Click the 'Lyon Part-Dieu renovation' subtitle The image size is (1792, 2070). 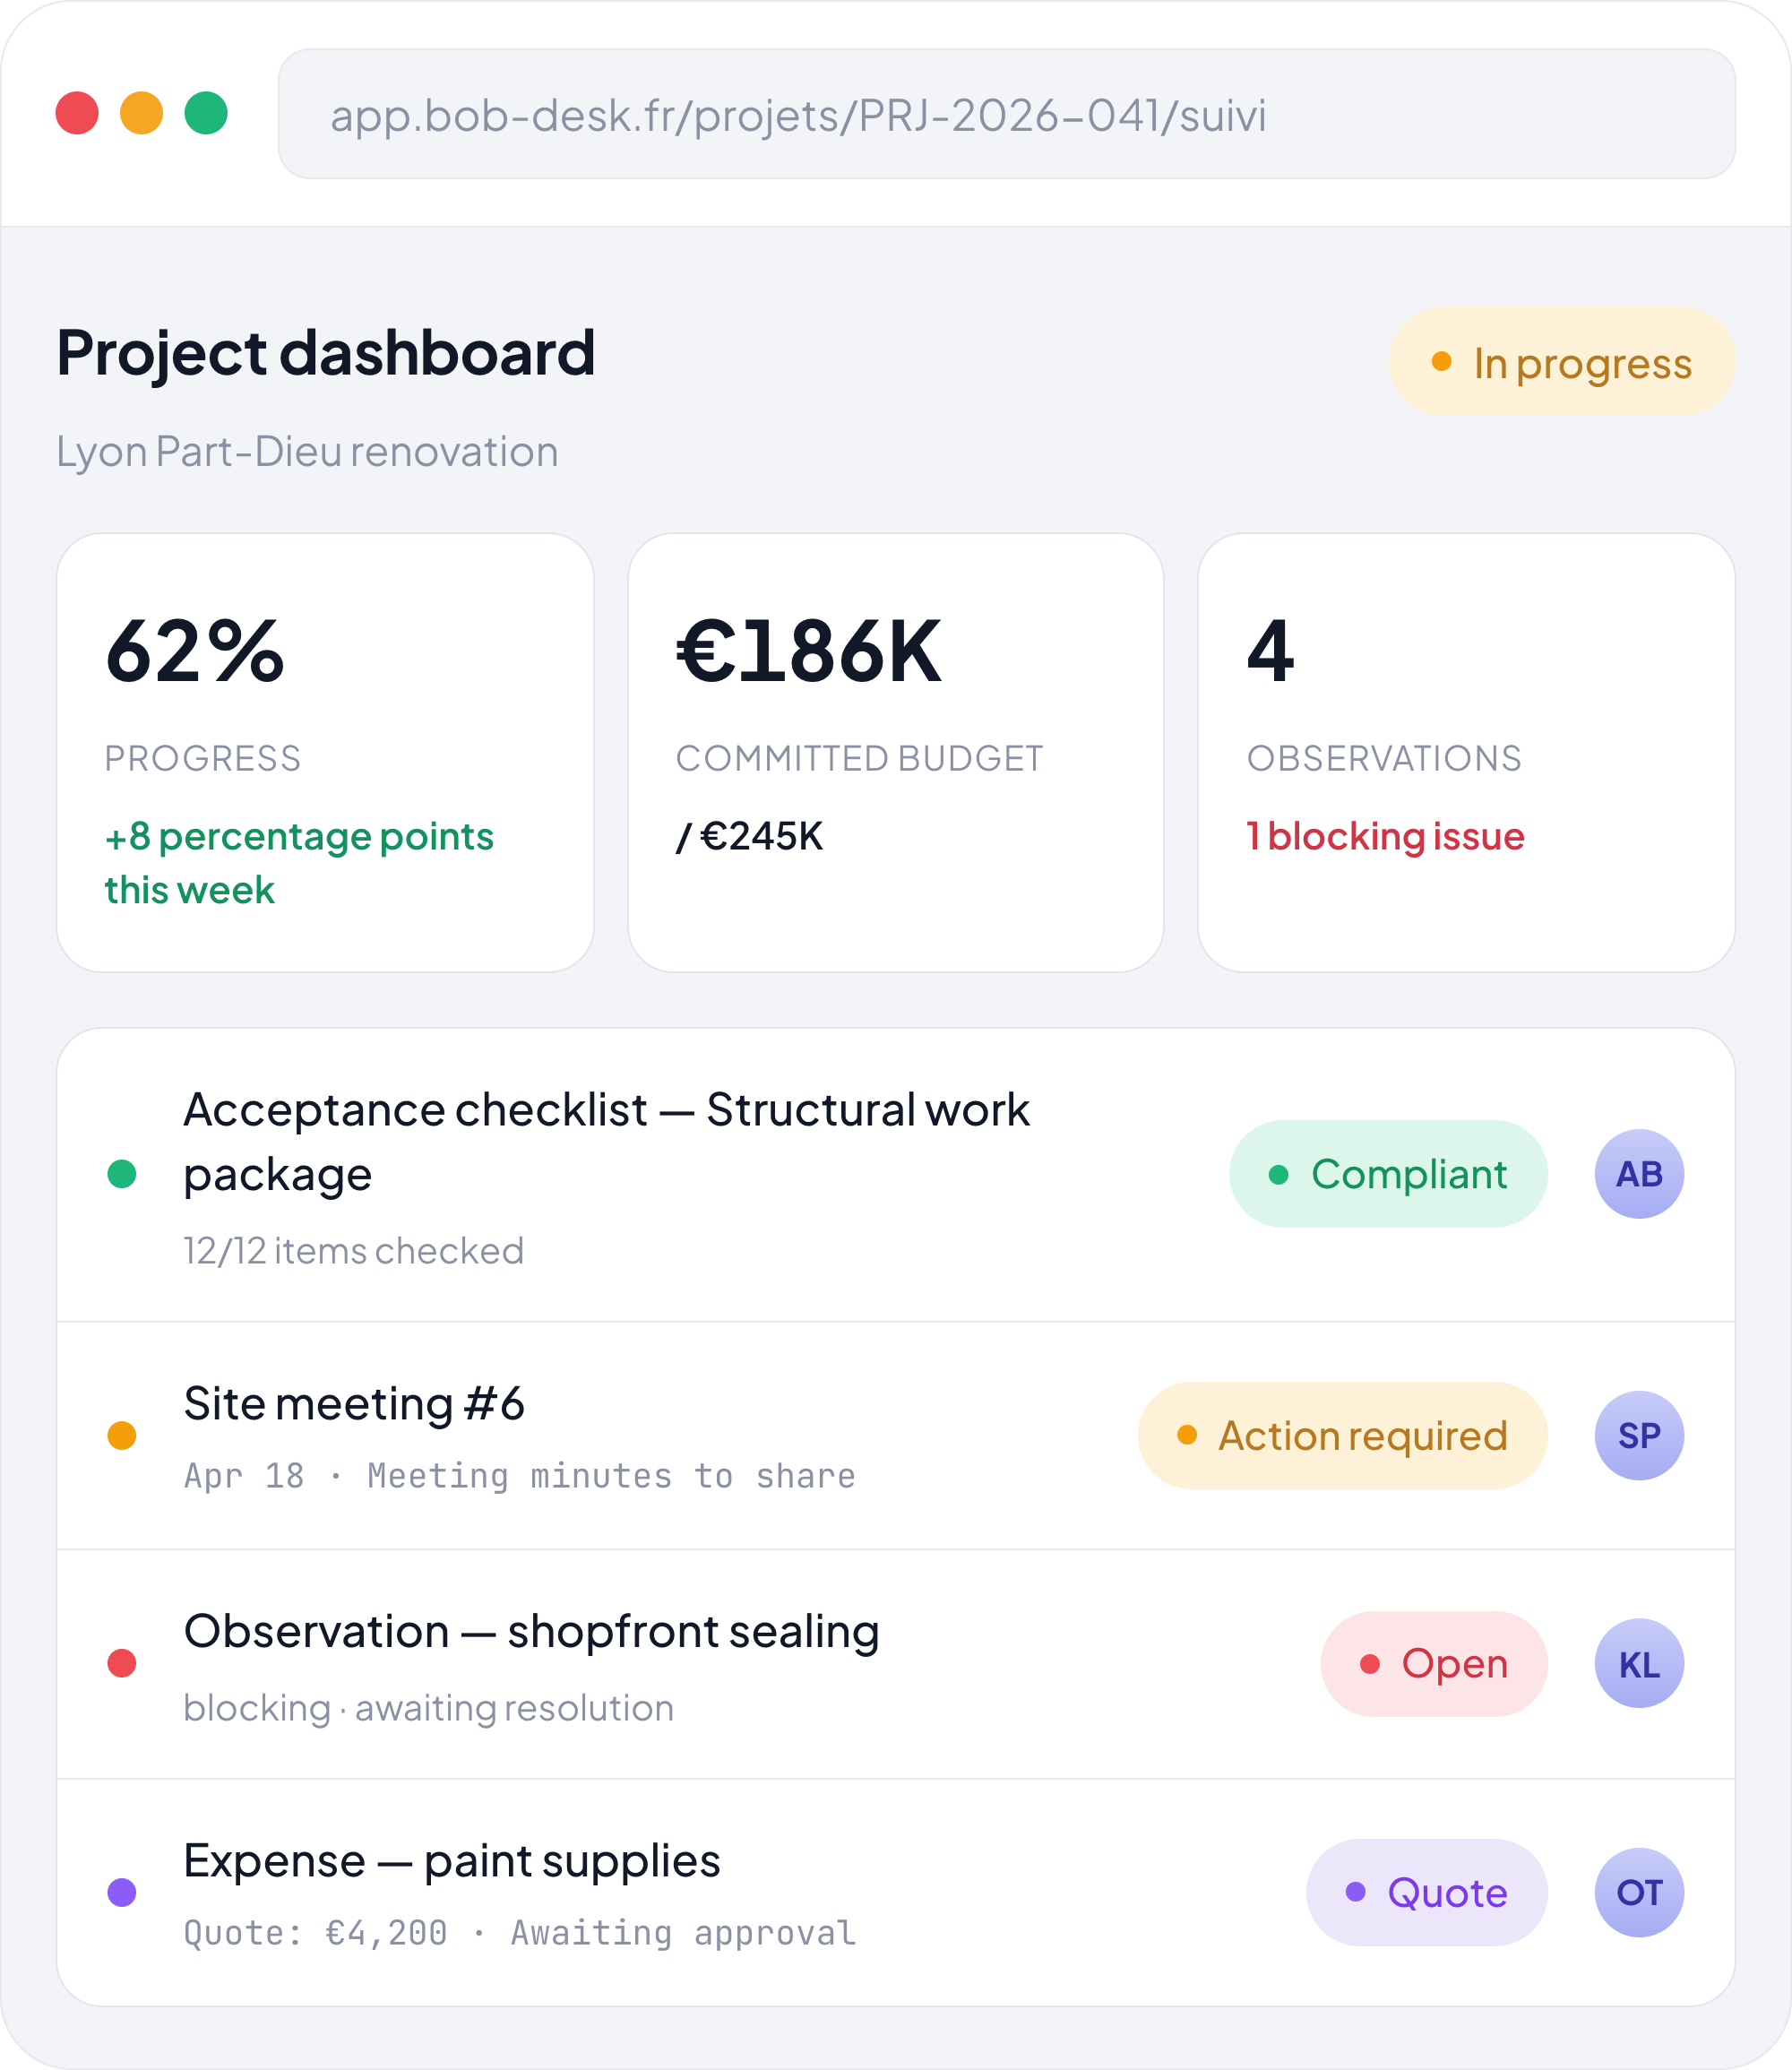(307, 451)
